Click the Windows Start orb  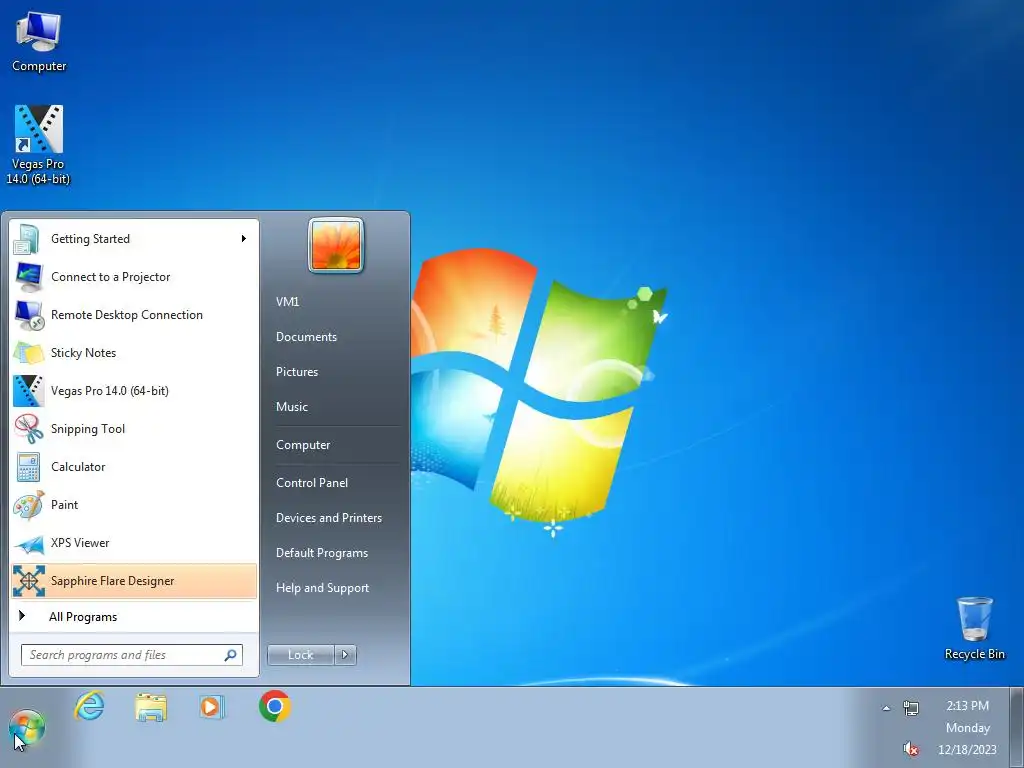27,727
